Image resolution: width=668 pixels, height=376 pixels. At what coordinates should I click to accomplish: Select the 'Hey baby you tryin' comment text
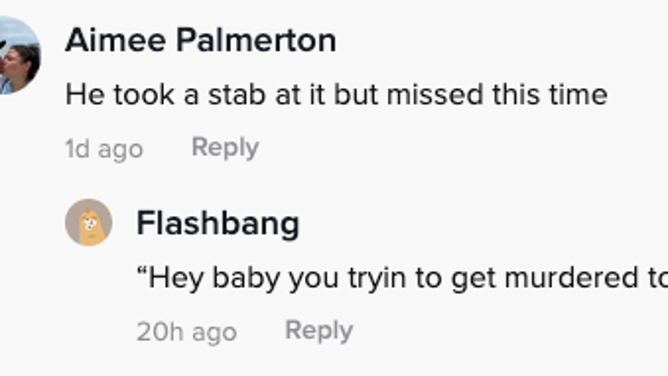click(x=402, y=278)
